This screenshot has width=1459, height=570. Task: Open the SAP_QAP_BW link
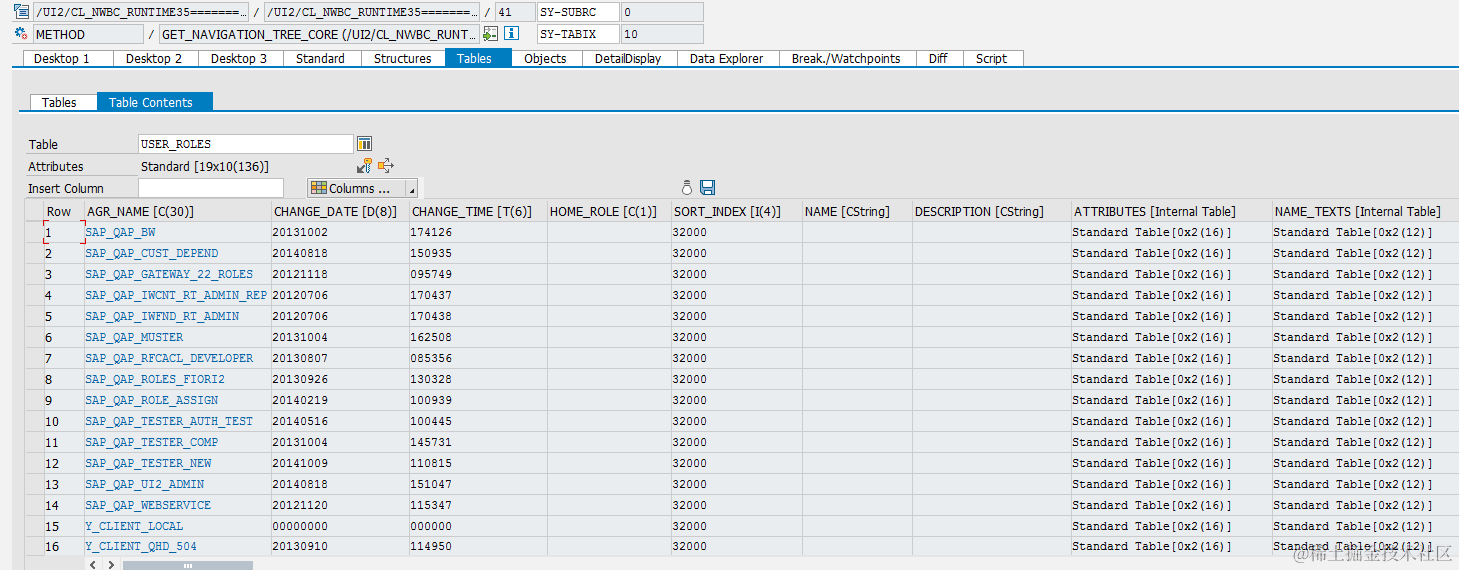pos(120,232)
